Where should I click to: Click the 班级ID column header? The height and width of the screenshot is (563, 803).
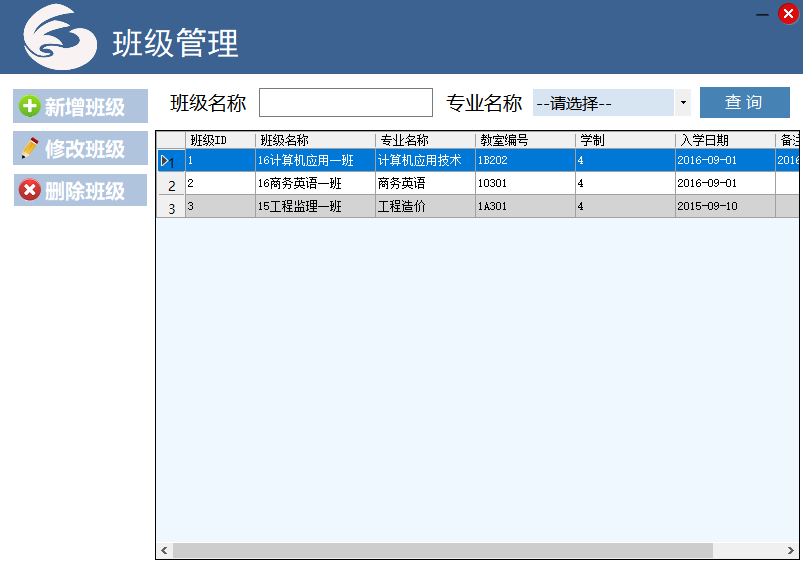(220, 140)
